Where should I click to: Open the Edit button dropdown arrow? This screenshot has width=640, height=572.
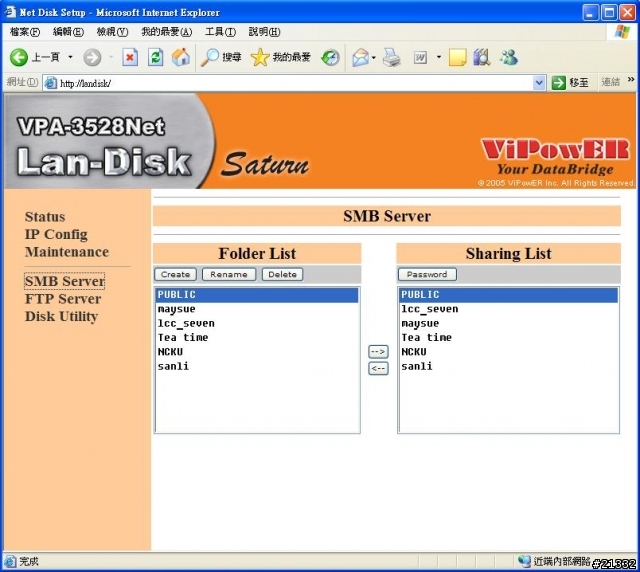pos(439,57)
